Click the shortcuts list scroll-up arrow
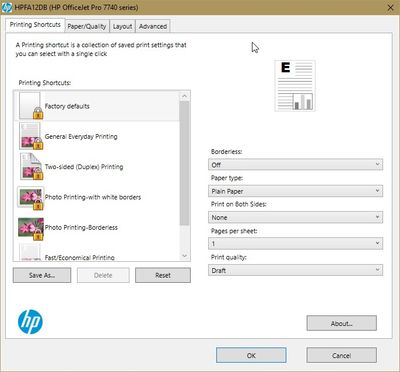 [x=184, y=96]
